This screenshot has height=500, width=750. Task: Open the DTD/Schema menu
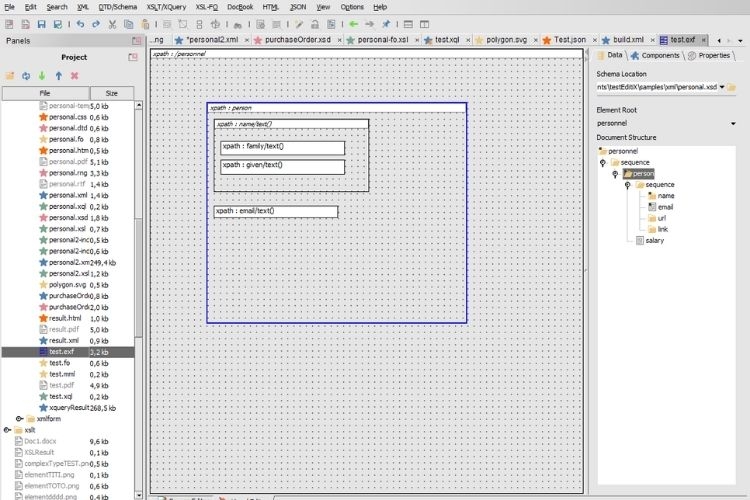(118, 7)
